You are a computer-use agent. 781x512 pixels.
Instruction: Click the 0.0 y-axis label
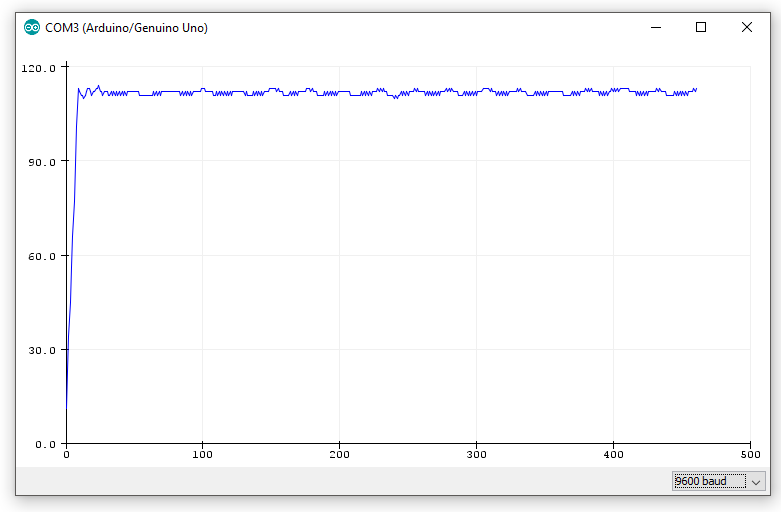[45, 444]
